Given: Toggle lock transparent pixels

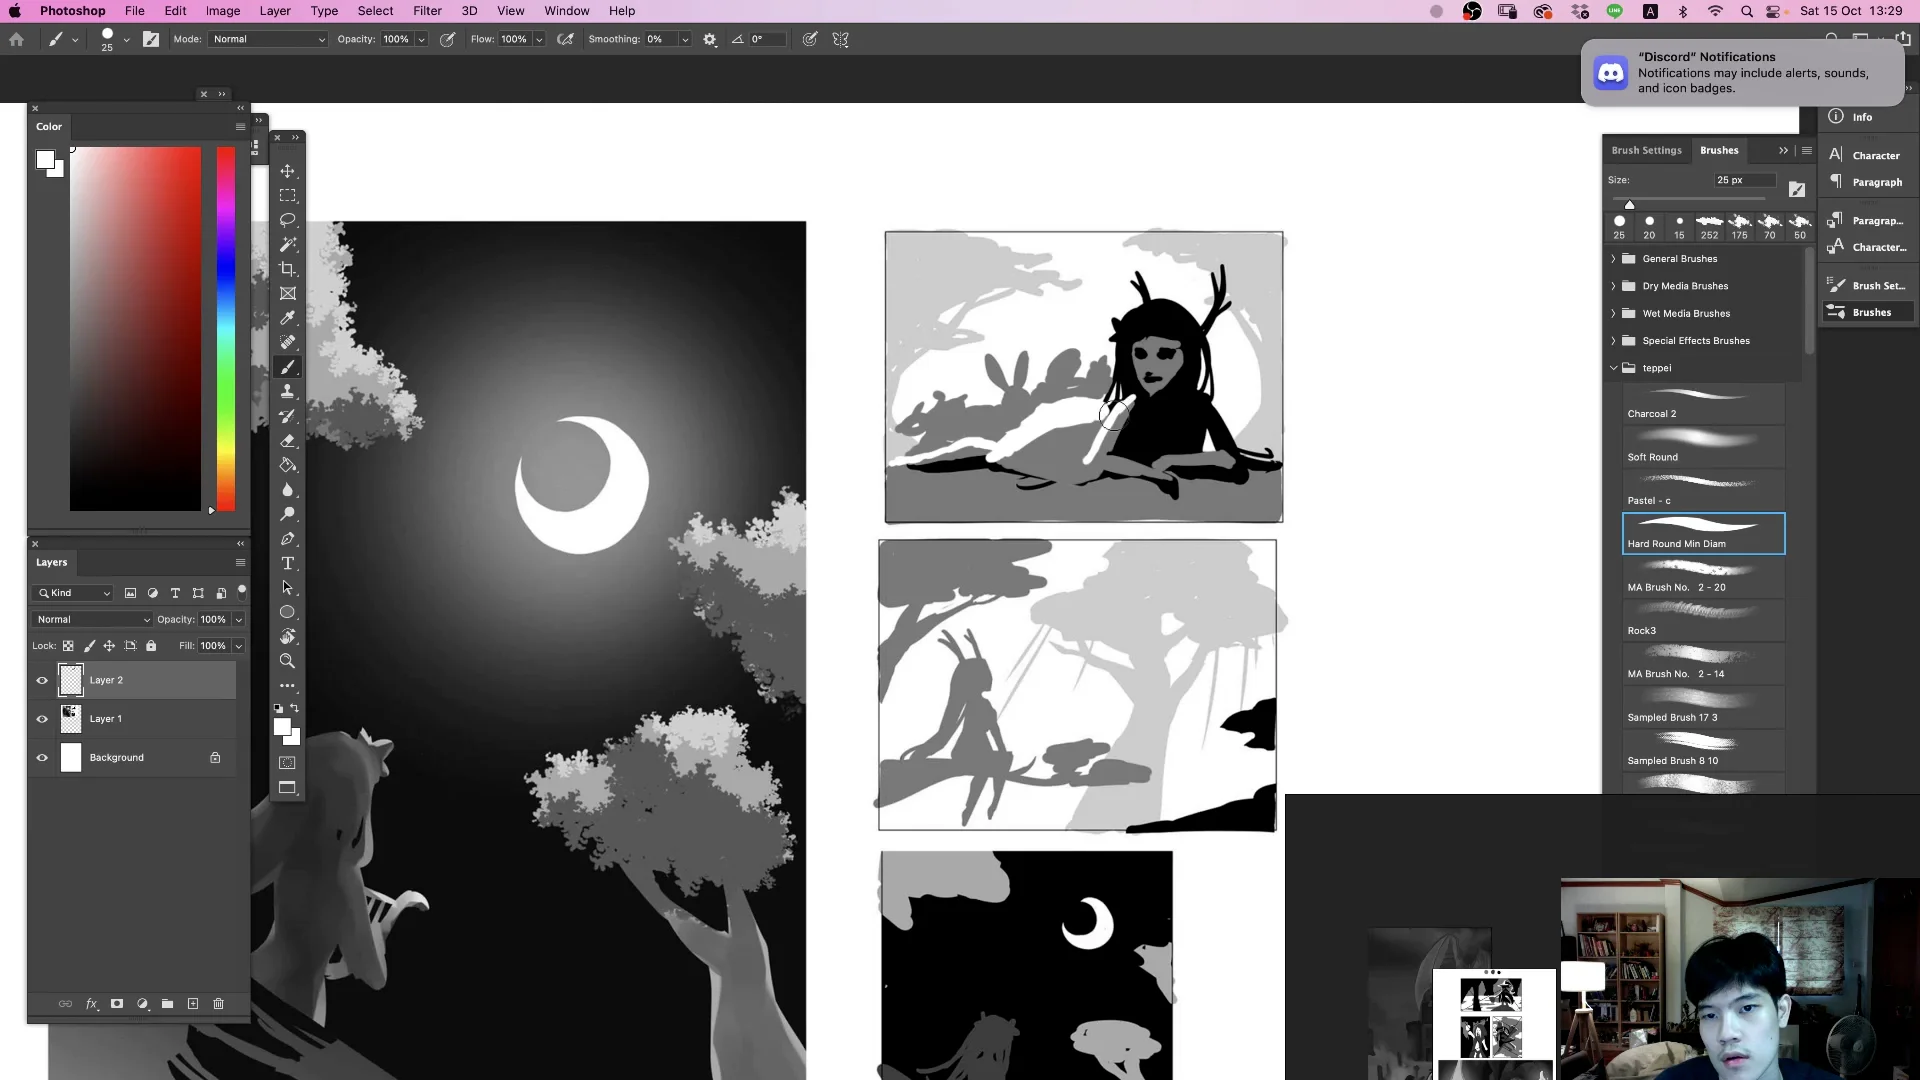Looking at the screenshot, I should tap(68, 646).
